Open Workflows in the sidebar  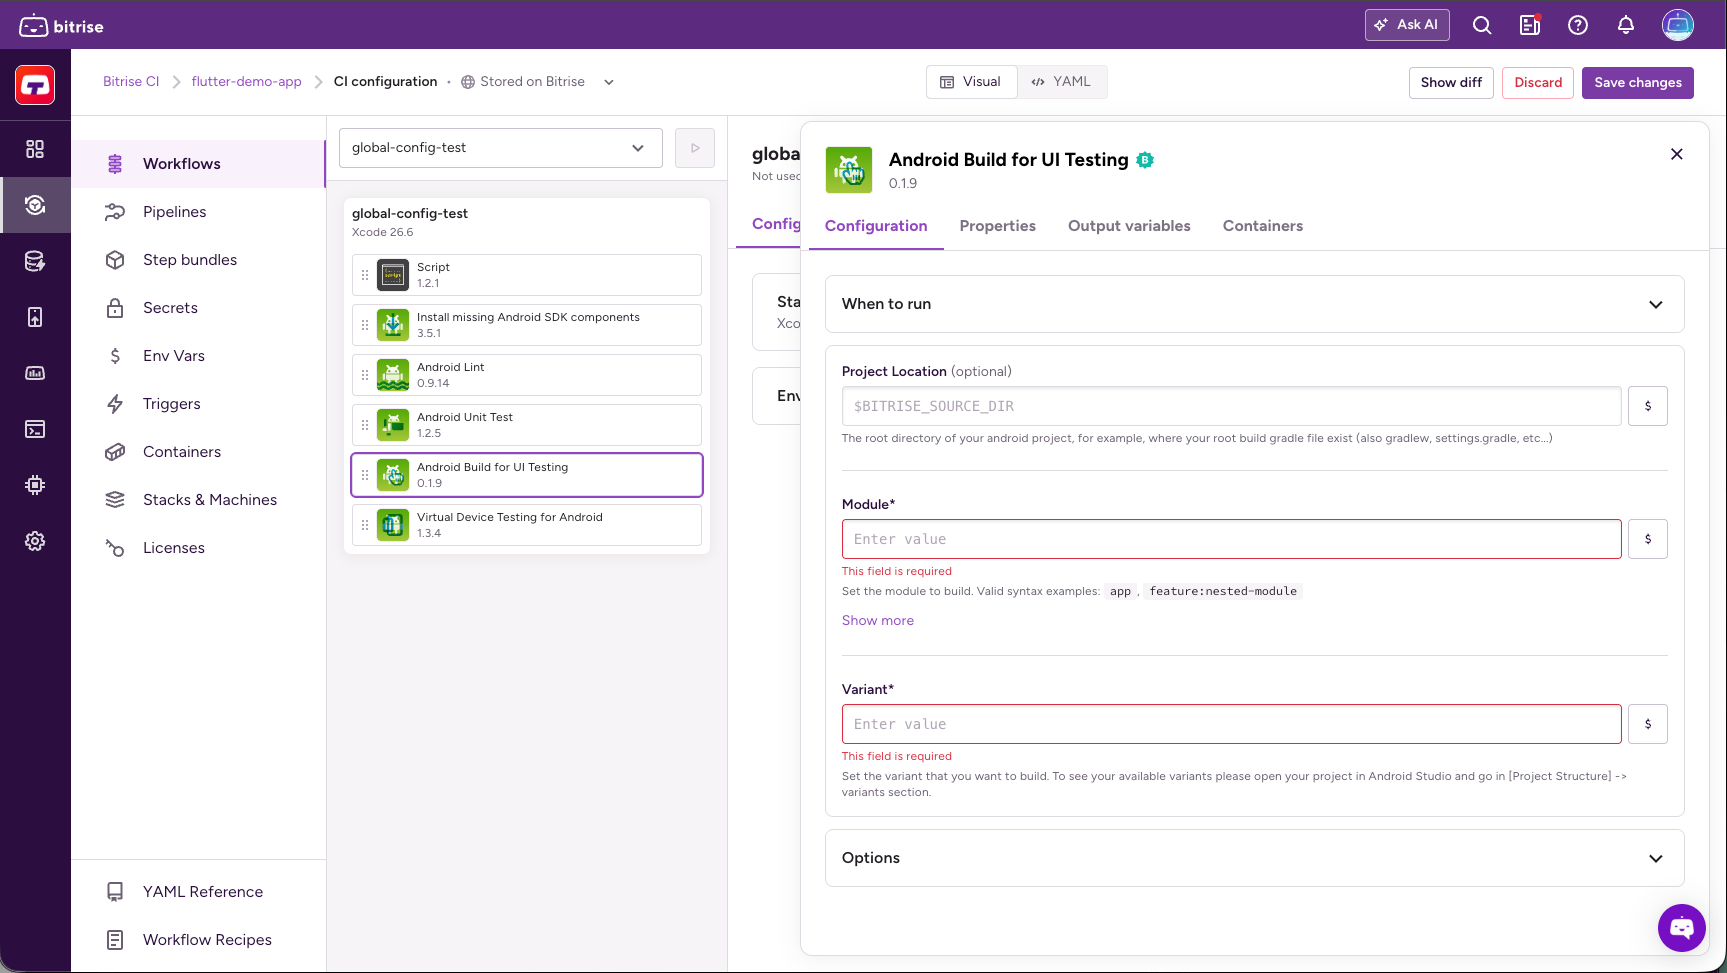coord(199,164)
